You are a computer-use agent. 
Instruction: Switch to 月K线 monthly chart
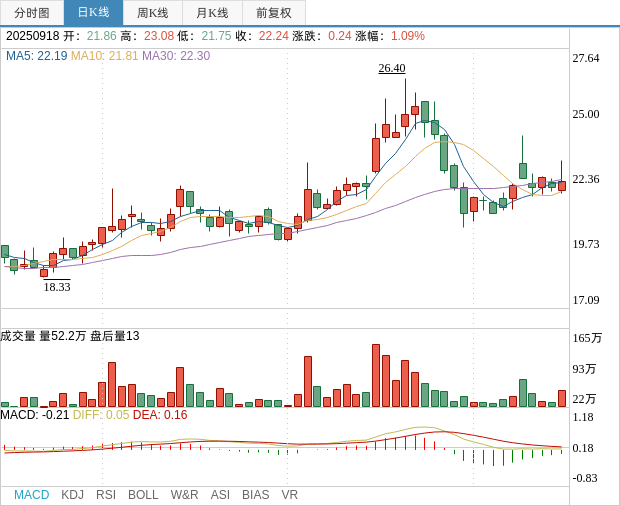[x=212, y=13]
